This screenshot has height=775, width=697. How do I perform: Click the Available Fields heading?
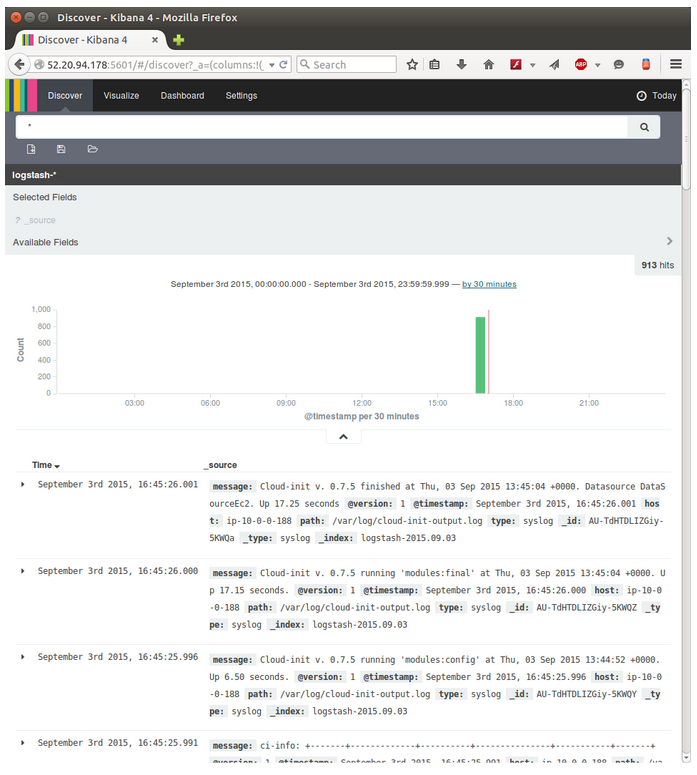coord(45,242)
